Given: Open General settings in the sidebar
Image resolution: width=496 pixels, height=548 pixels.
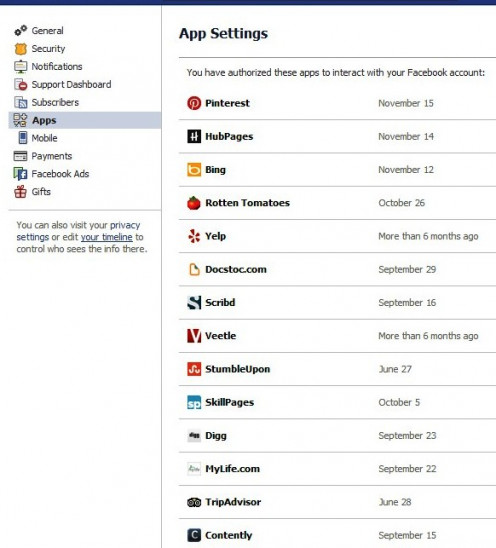Looking at the screenshot, I should (48, 31).
